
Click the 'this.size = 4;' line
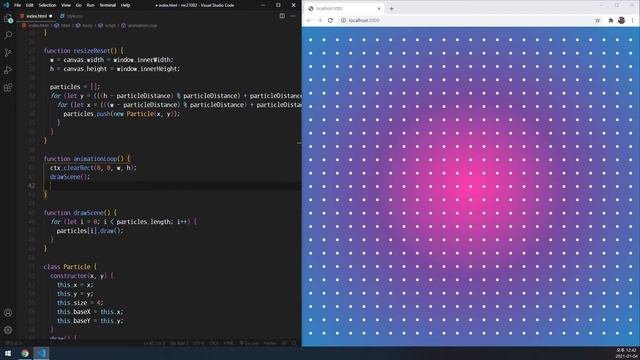[x=80, y=302]
